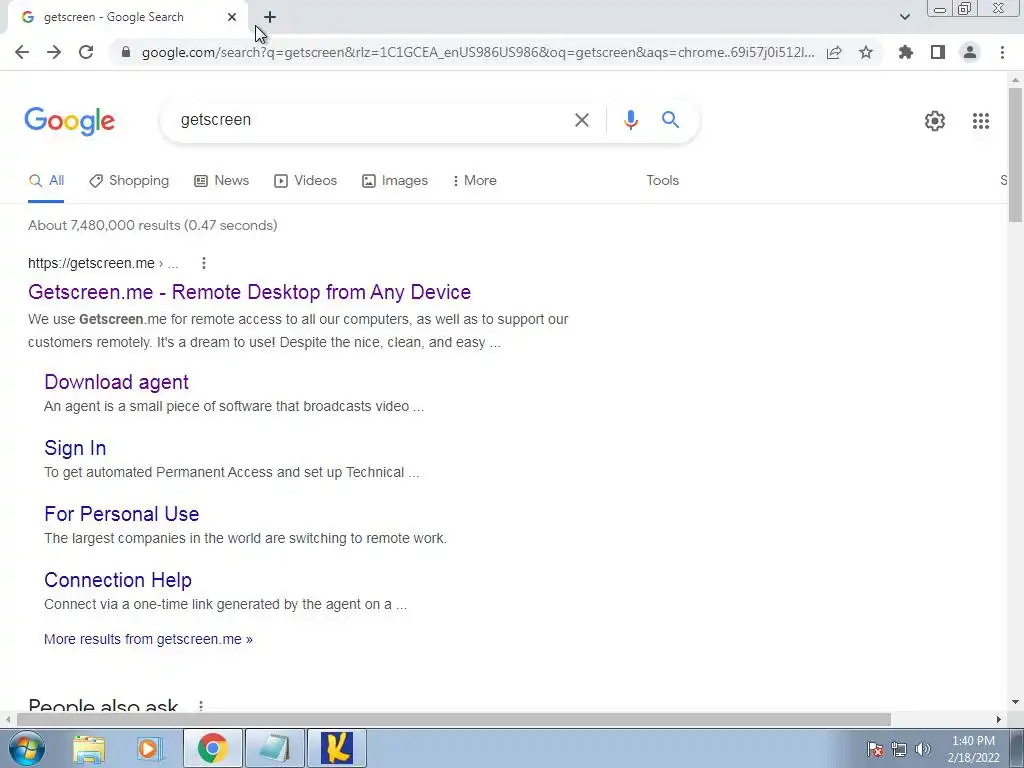Bookmark this page with the star icon
The height and width of the screenshot is (768, 1024).
click(866, 52)
